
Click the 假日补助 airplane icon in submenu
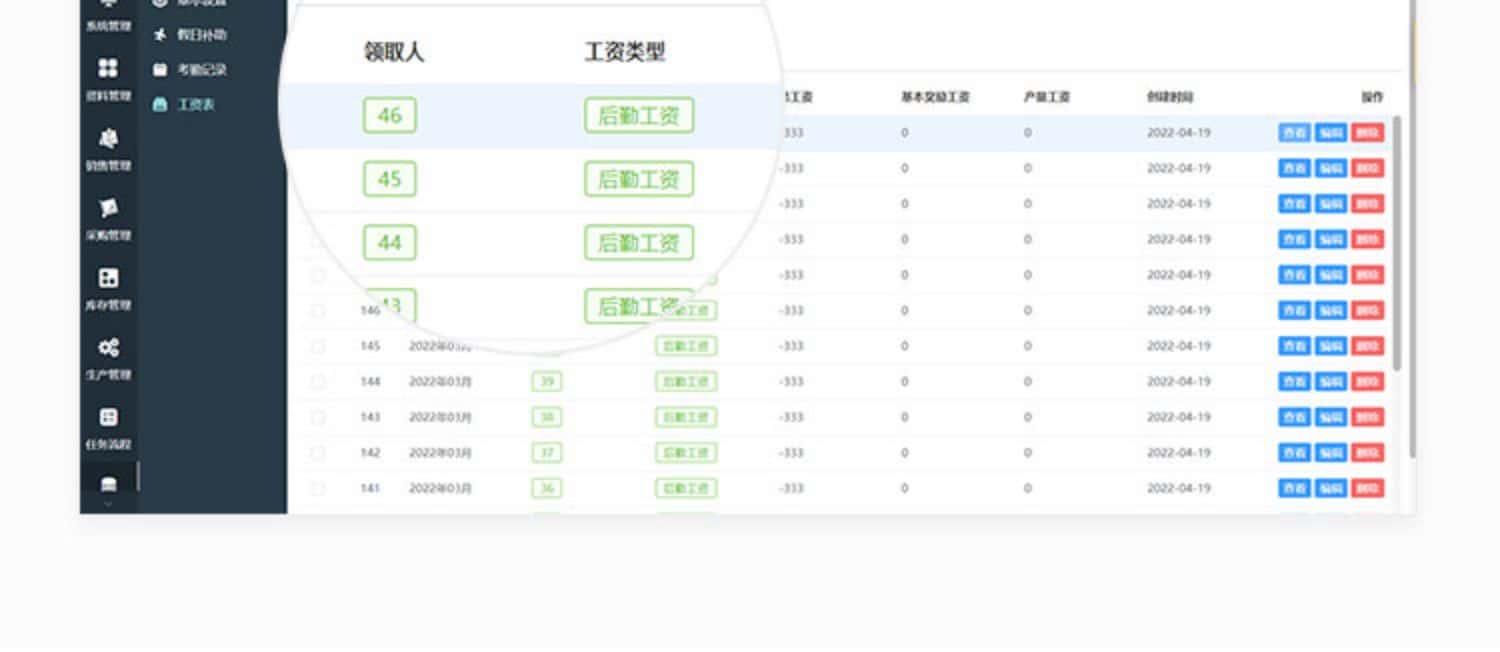(160, 34)
